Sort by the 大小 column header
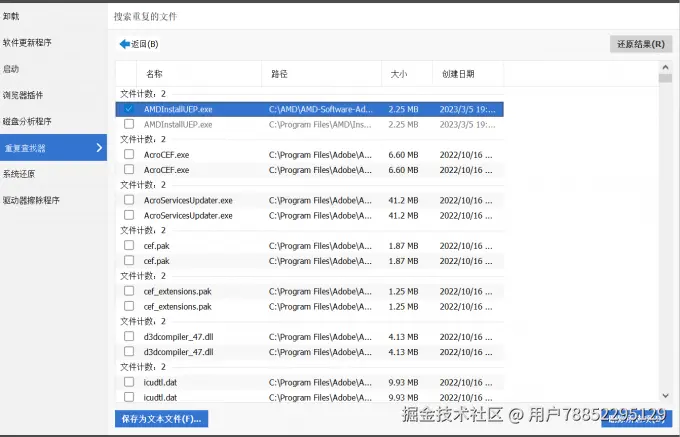680x437 pixels. [407, 74]
